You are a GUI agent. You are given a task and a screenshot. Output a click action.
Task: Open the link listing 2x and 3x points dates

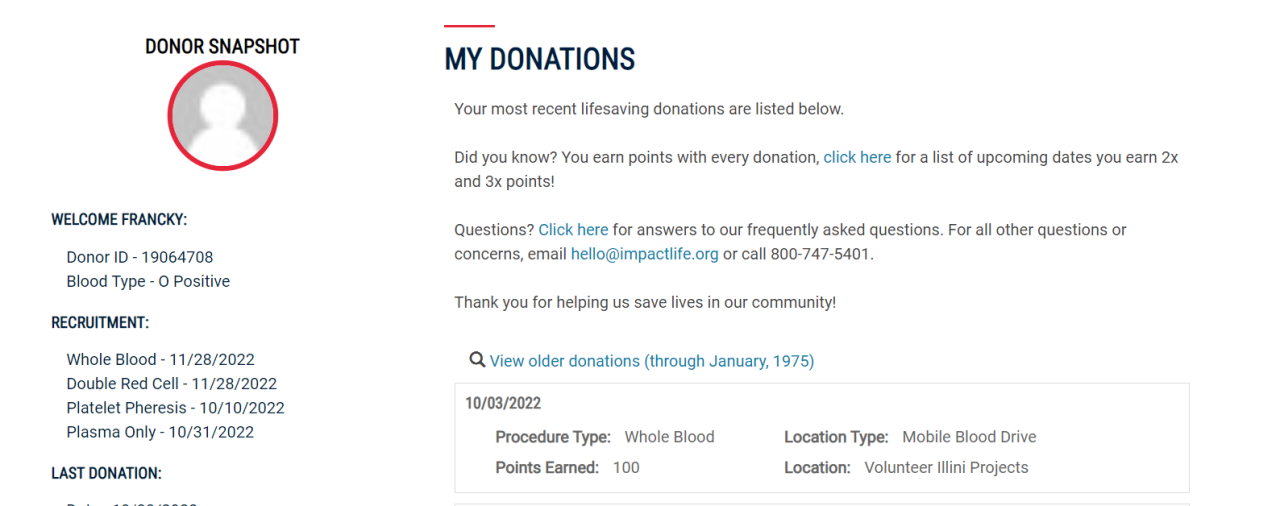(x=857, y=157)
